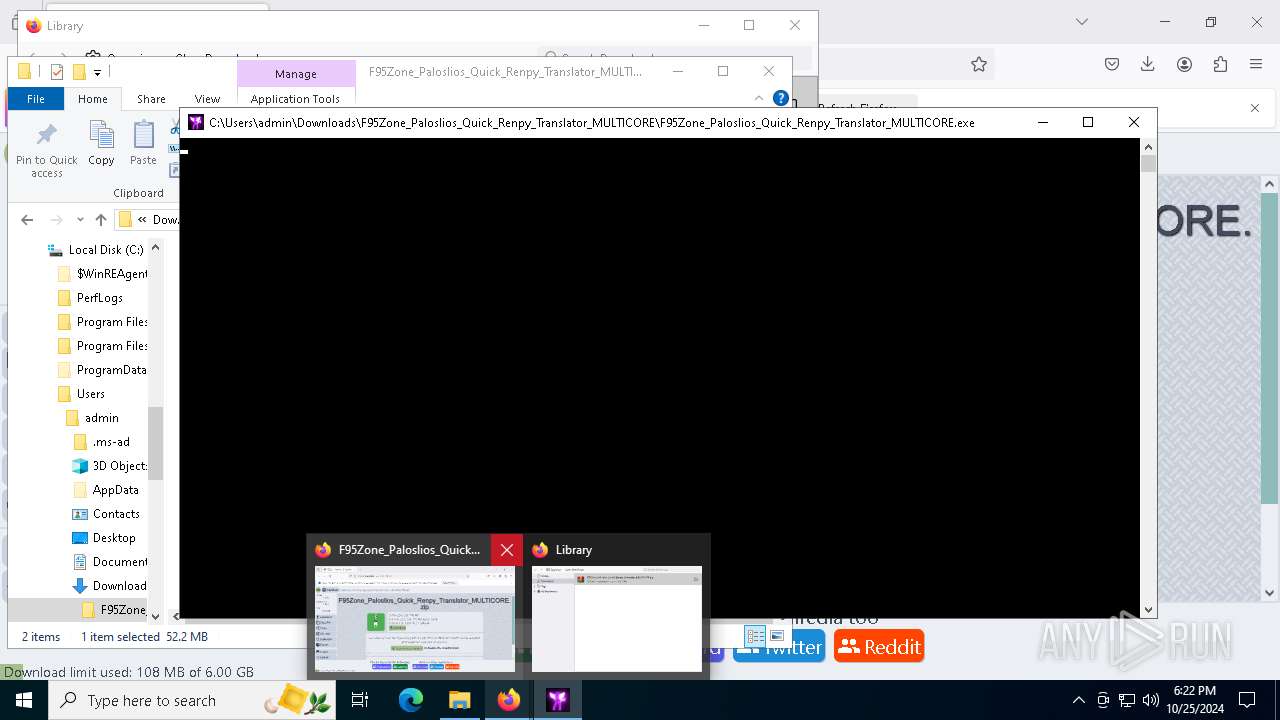The image size is (1280, 720).
Task: Show hidden system tray icons
Action: 1078,700
